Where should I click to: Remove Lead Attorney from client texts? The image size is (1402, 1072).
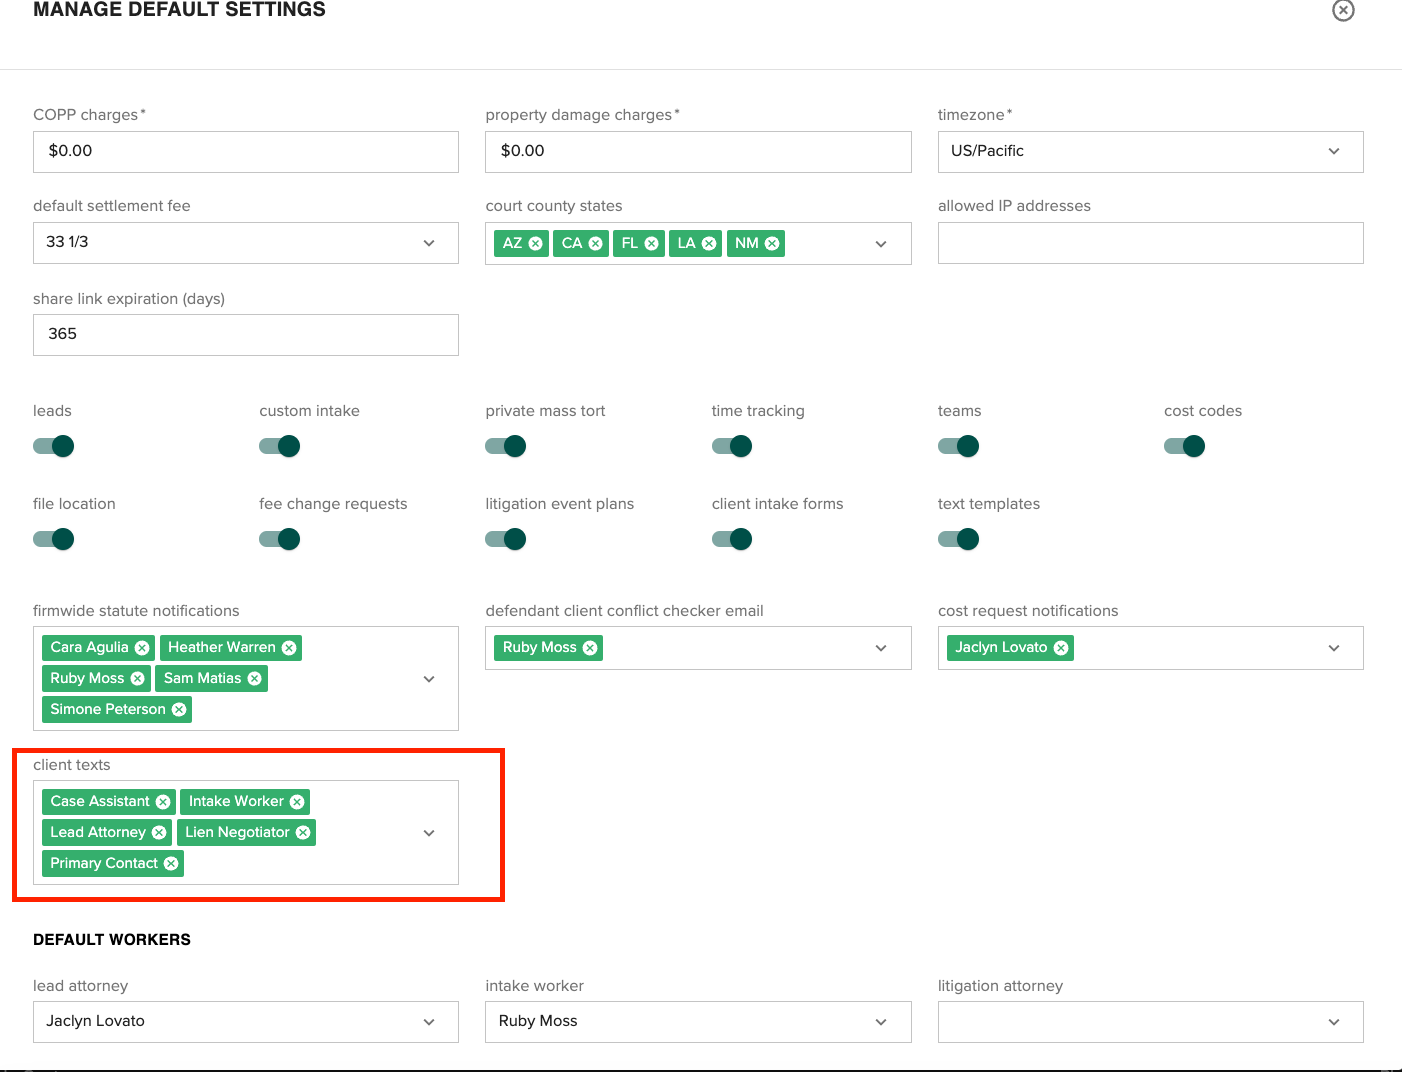[x=159, y=833]
